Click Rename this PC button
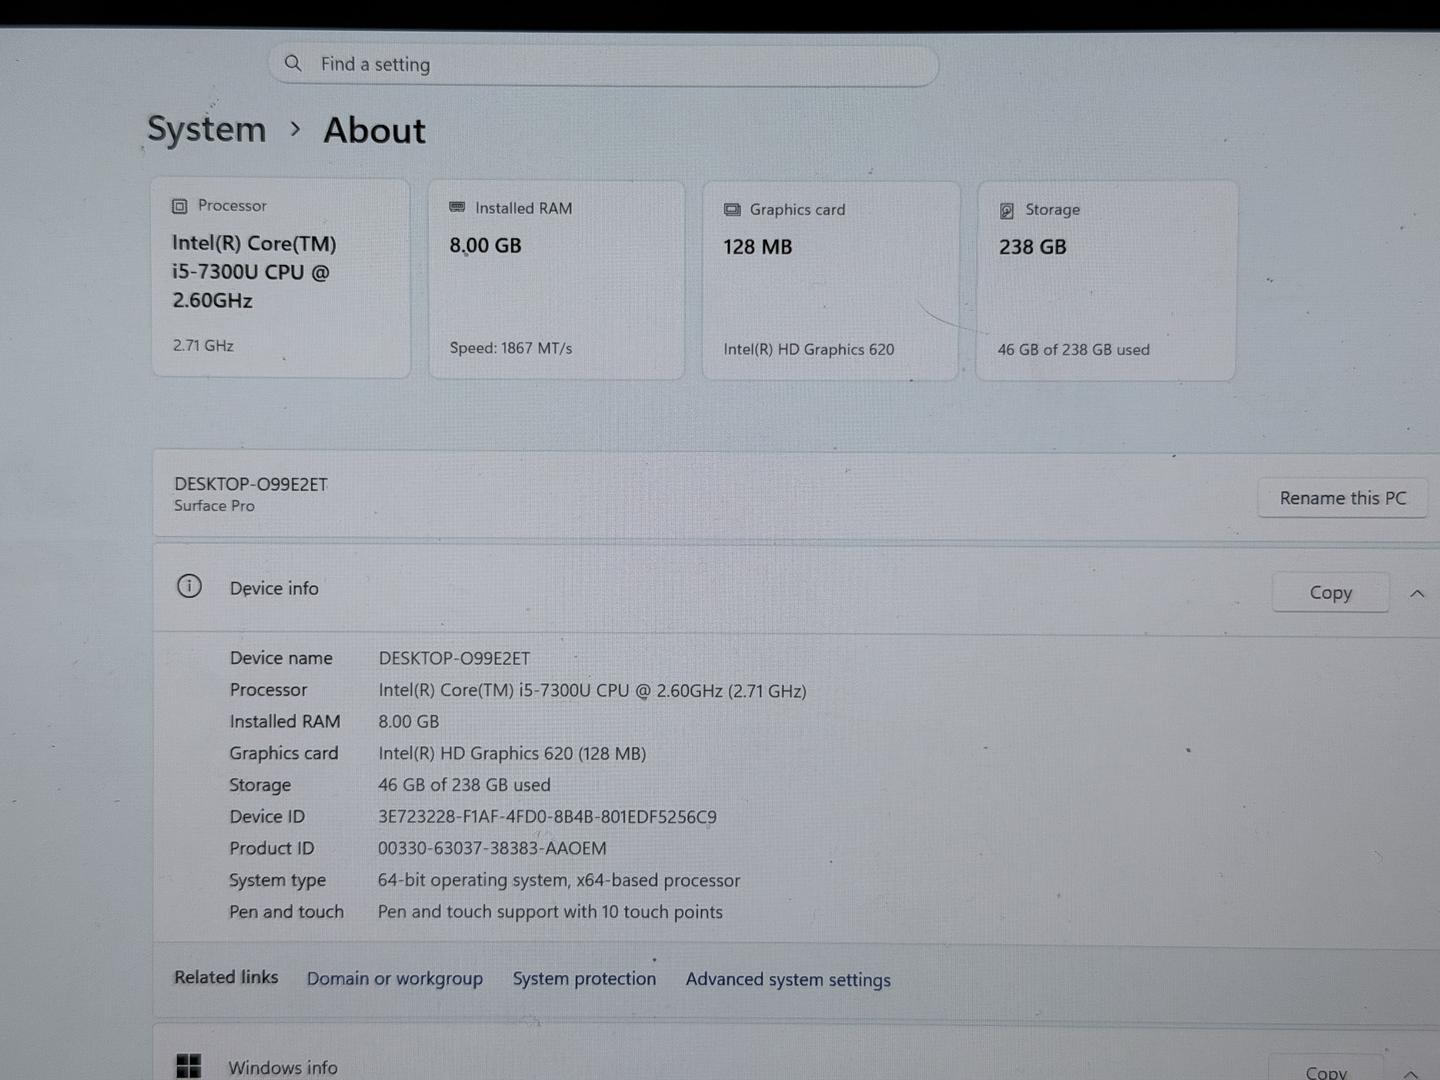This screenshot has width=1440, height=1080. tap(1343, 498)
